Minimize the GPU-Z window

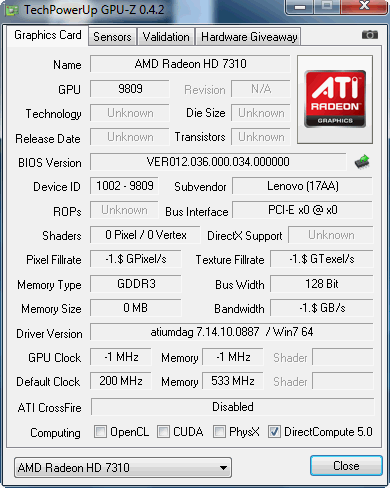(x=300, y=6)
